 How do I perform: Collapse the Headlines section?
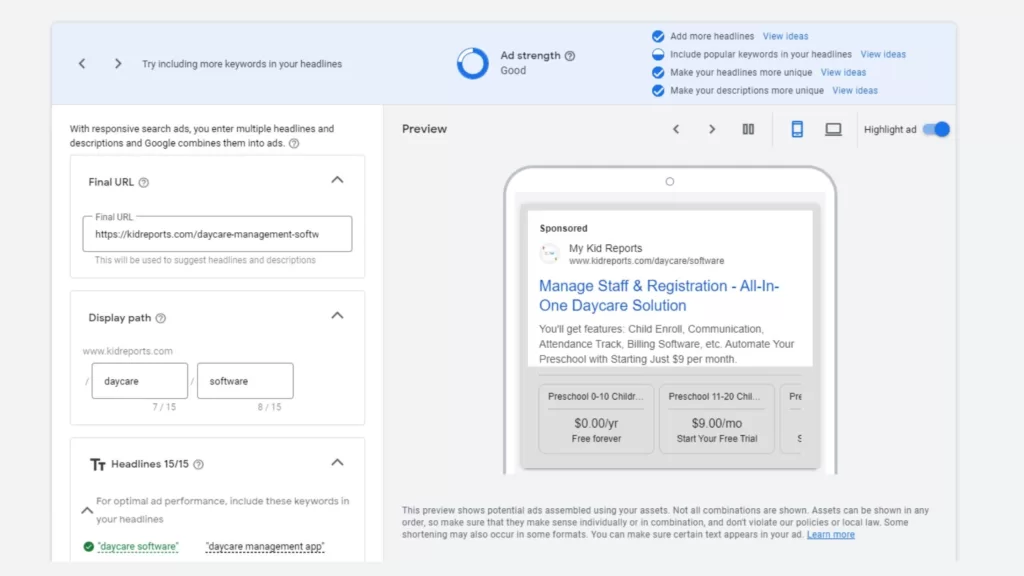click(x=337, y=462)
